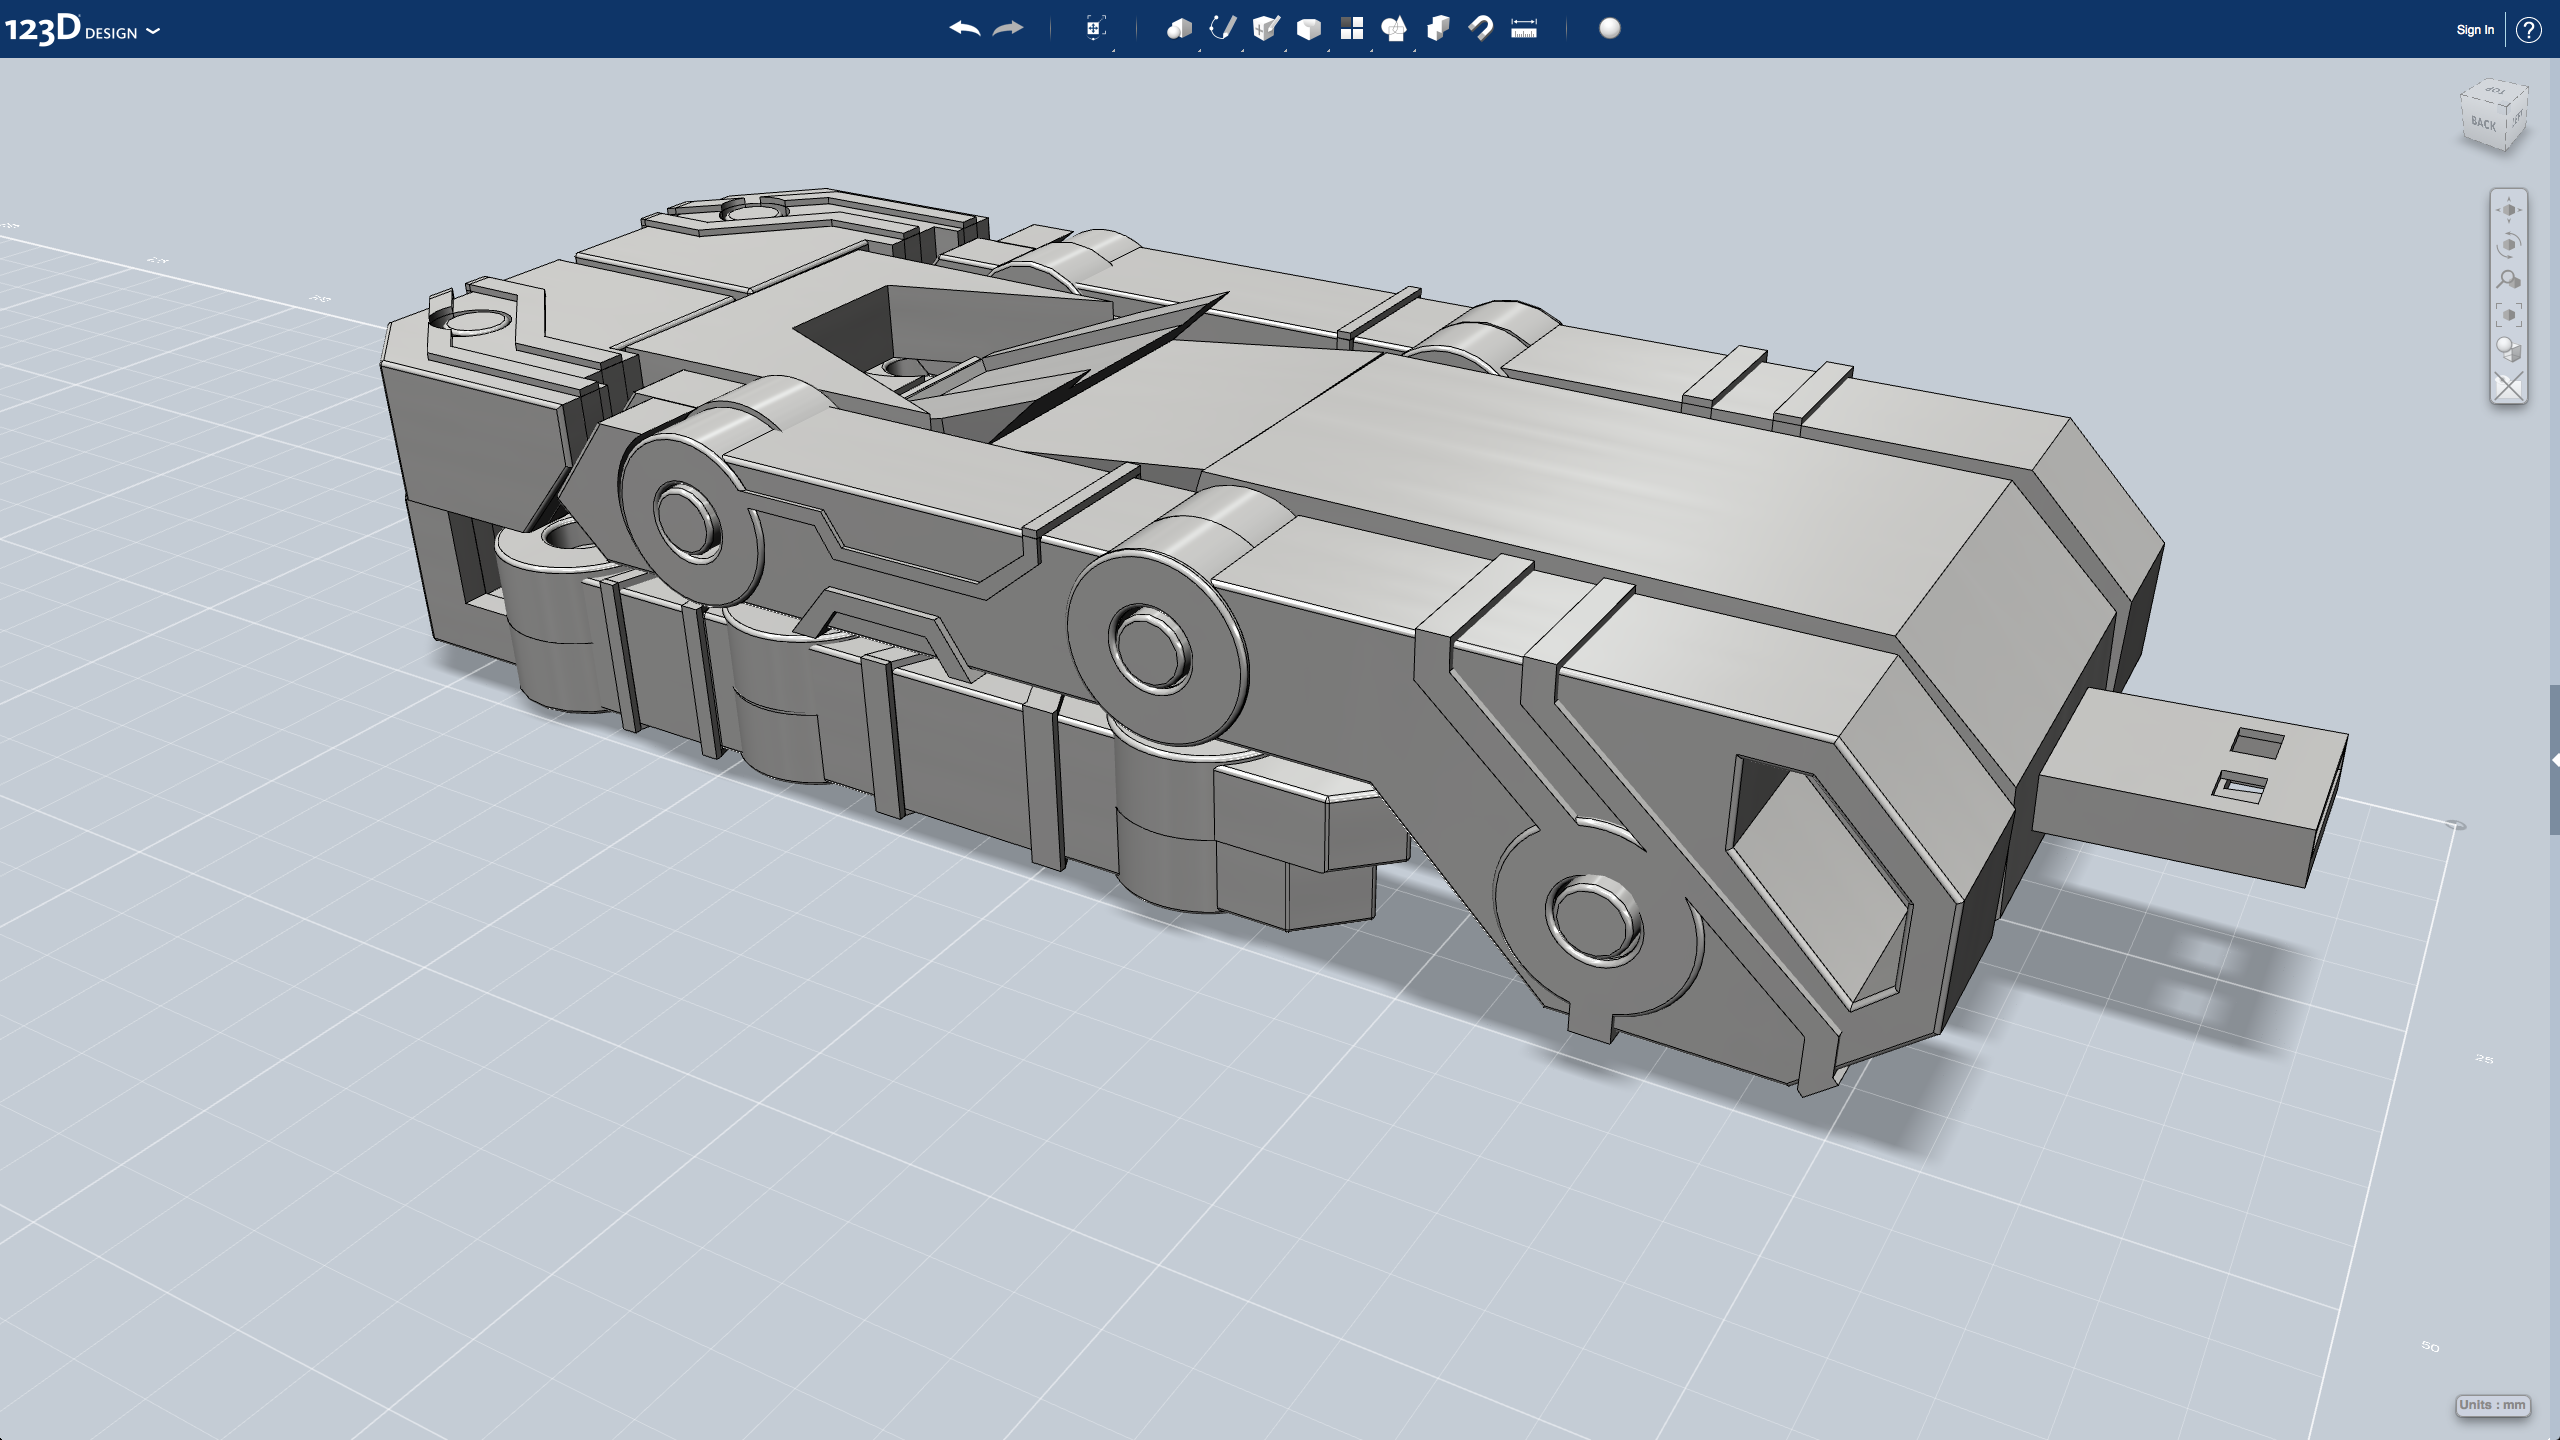Viewport: 2560px width, 1440px height.
Task: Toggle the Snap magnet tool
Action: (x=1481, y=29)
